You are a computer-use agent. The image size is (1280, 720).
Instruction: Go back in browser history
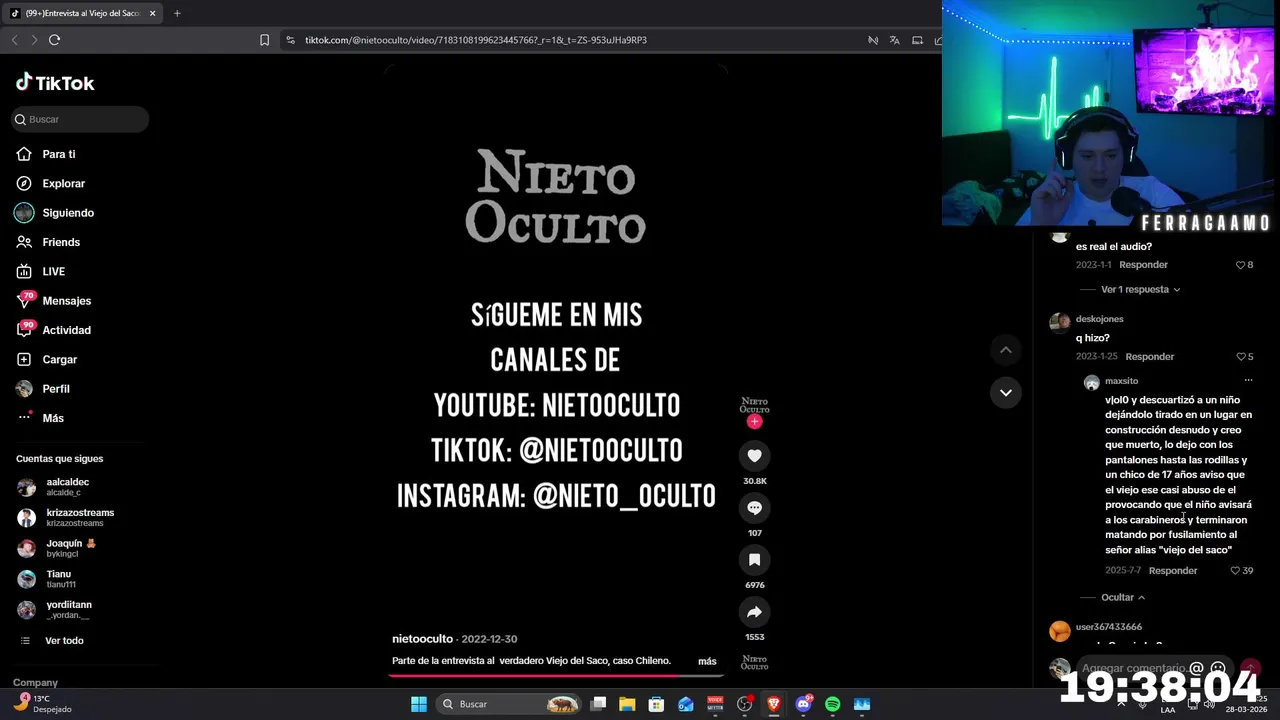14,40
